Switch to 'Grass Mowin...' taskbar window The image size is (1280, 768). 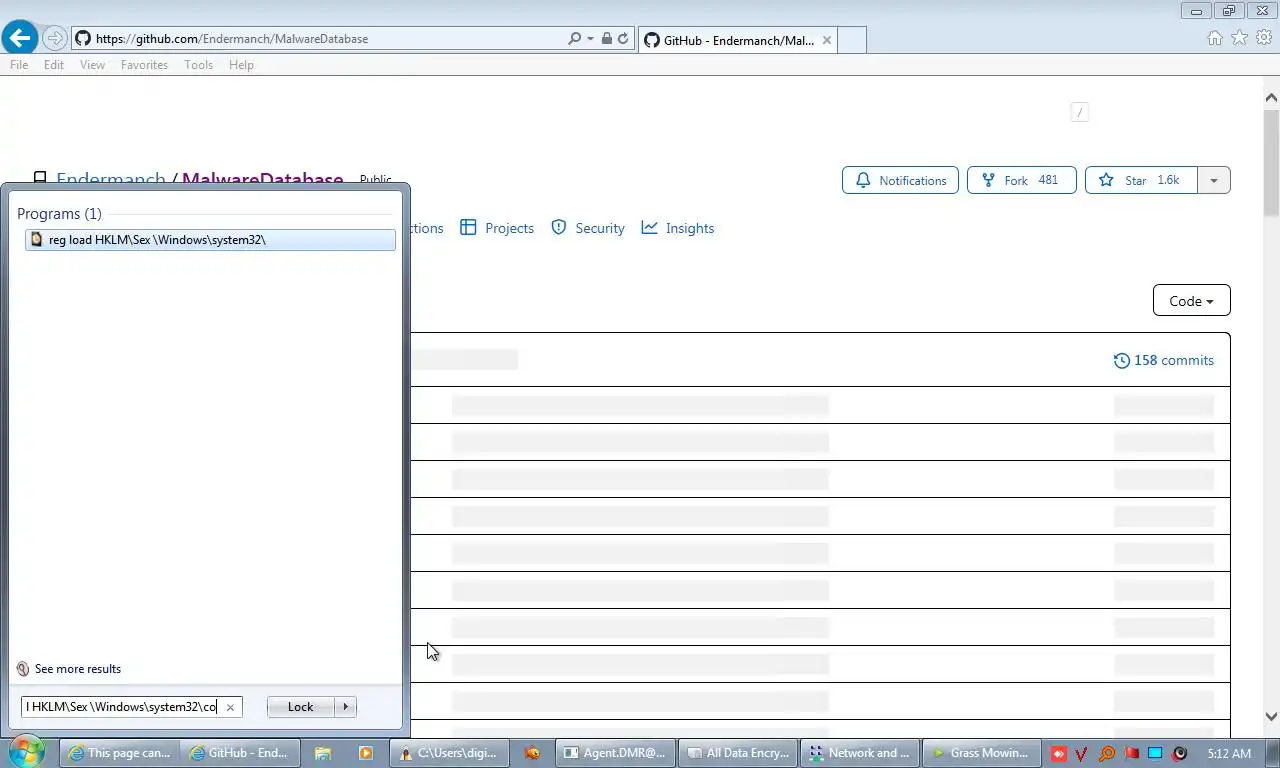click(981, 753)
